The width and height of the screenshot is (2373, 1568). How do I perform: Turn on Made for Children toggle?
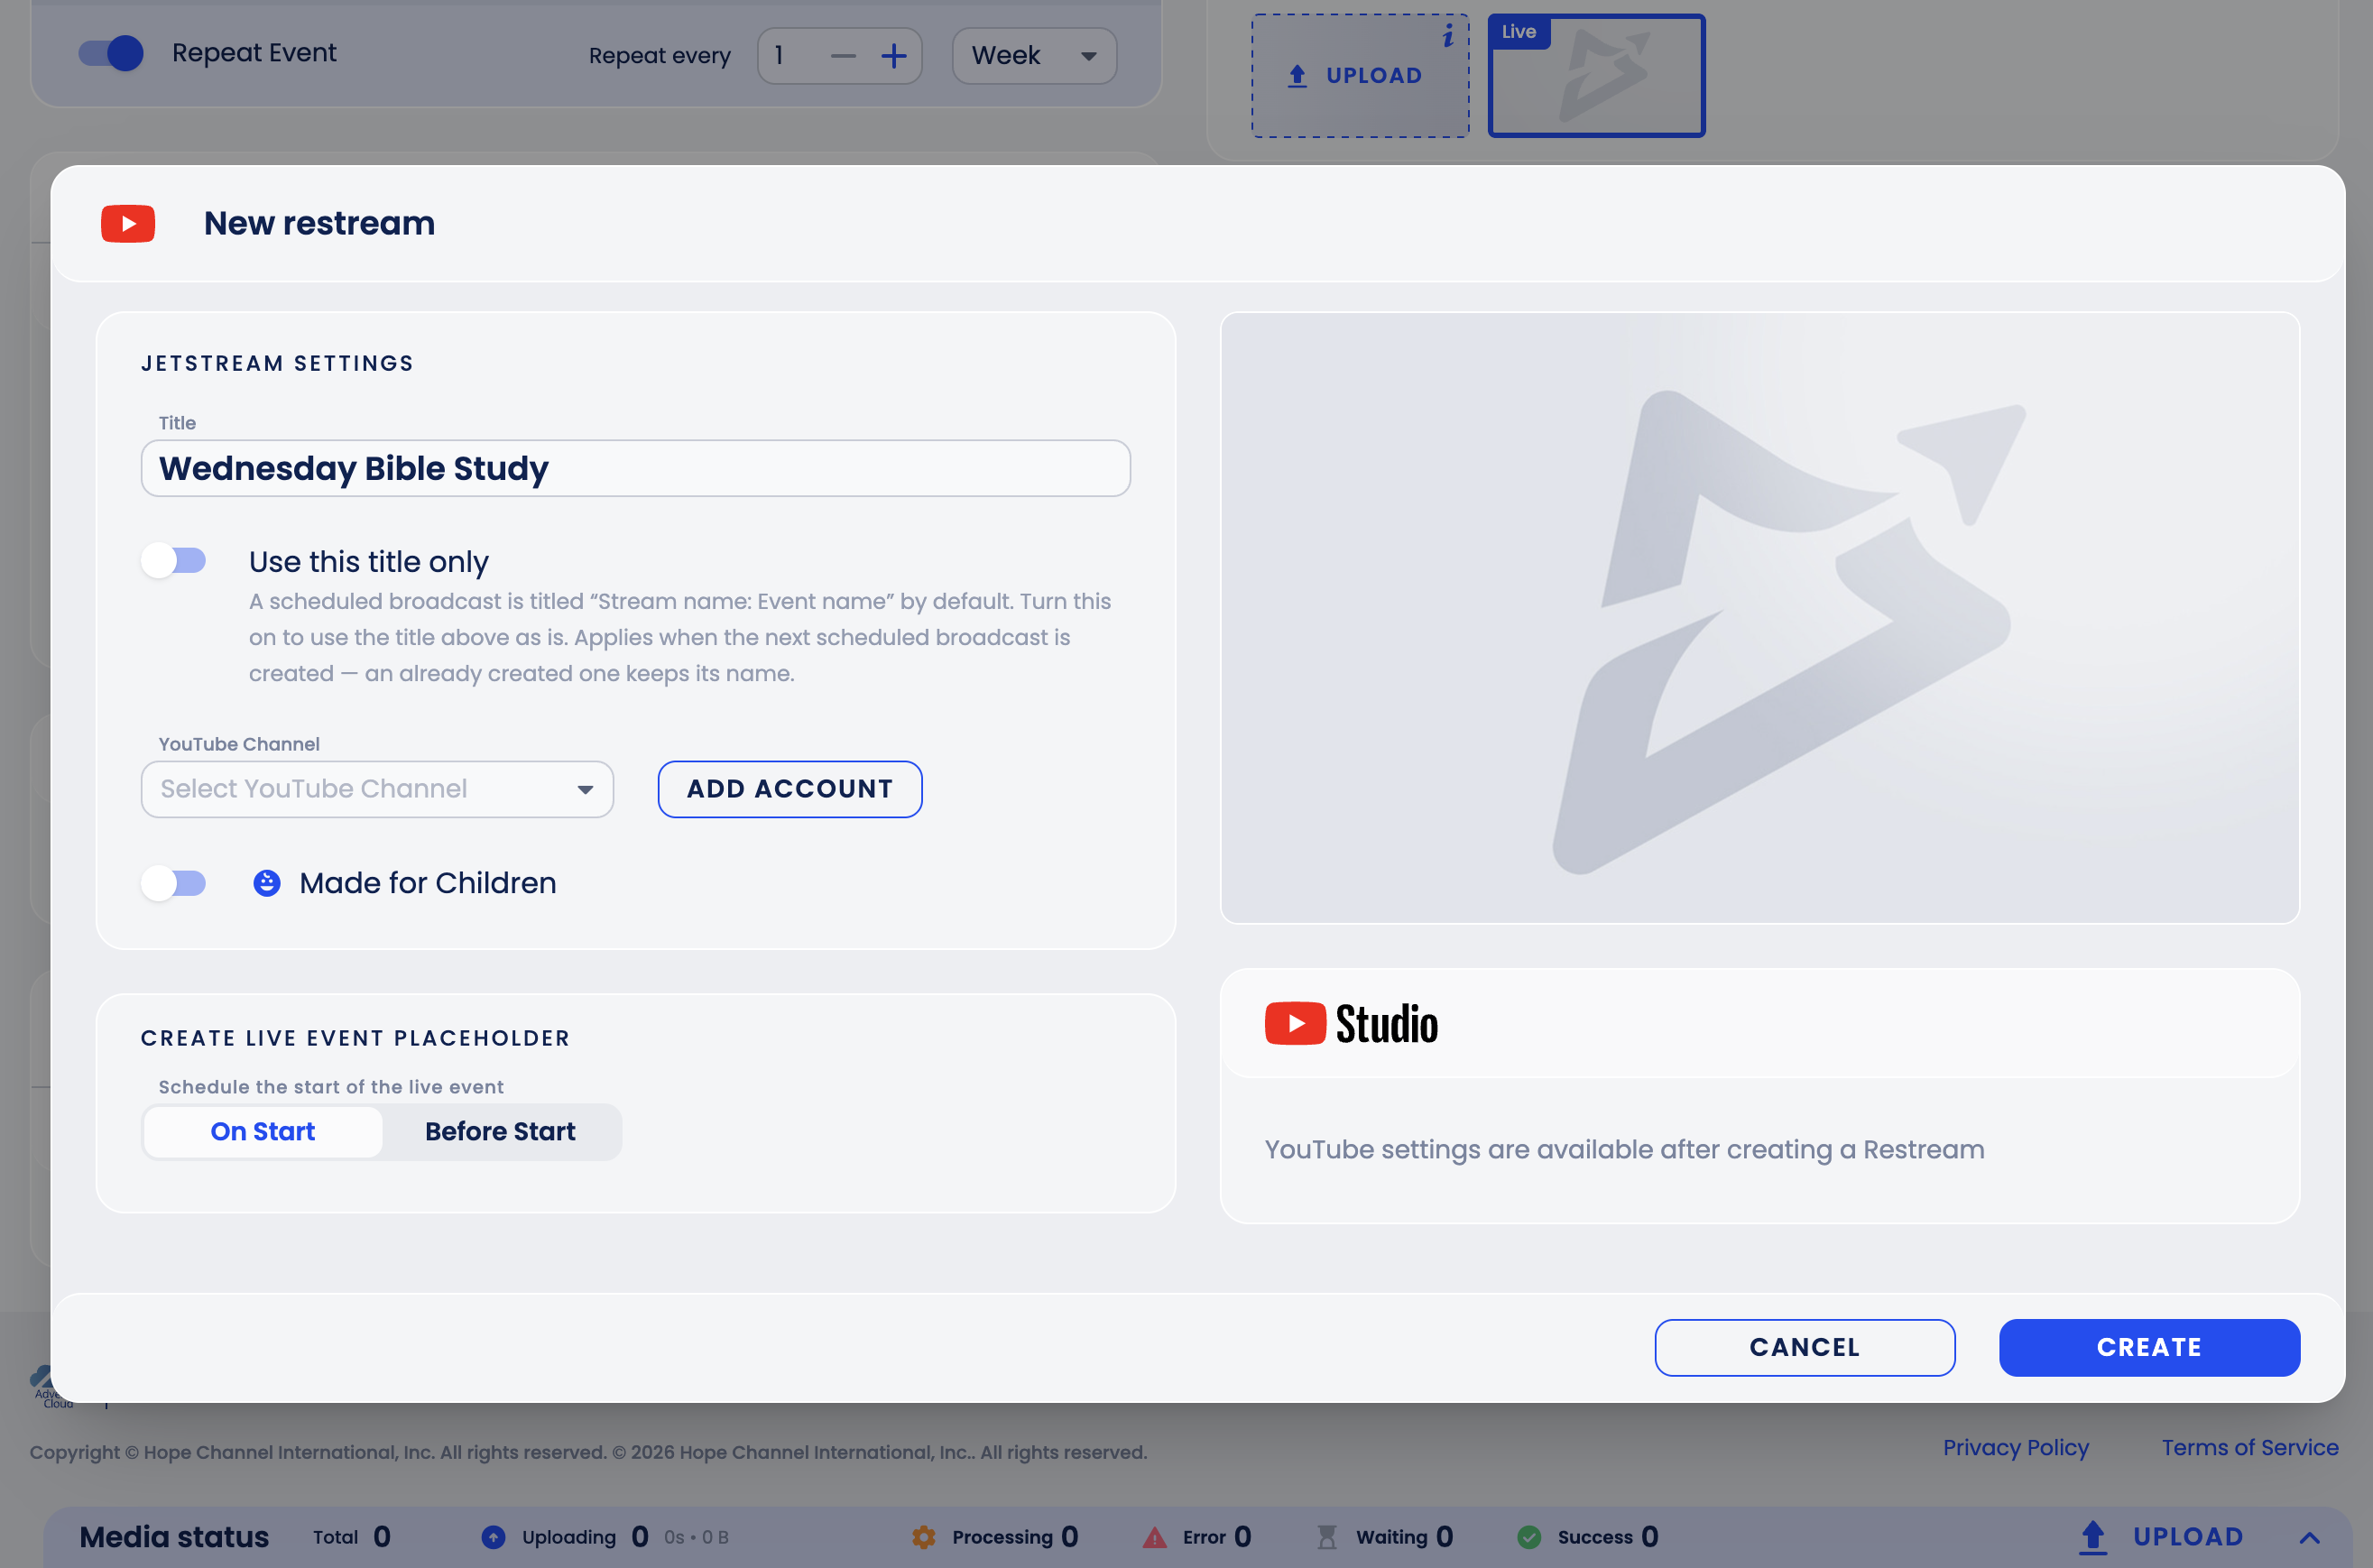click(174, 883)
